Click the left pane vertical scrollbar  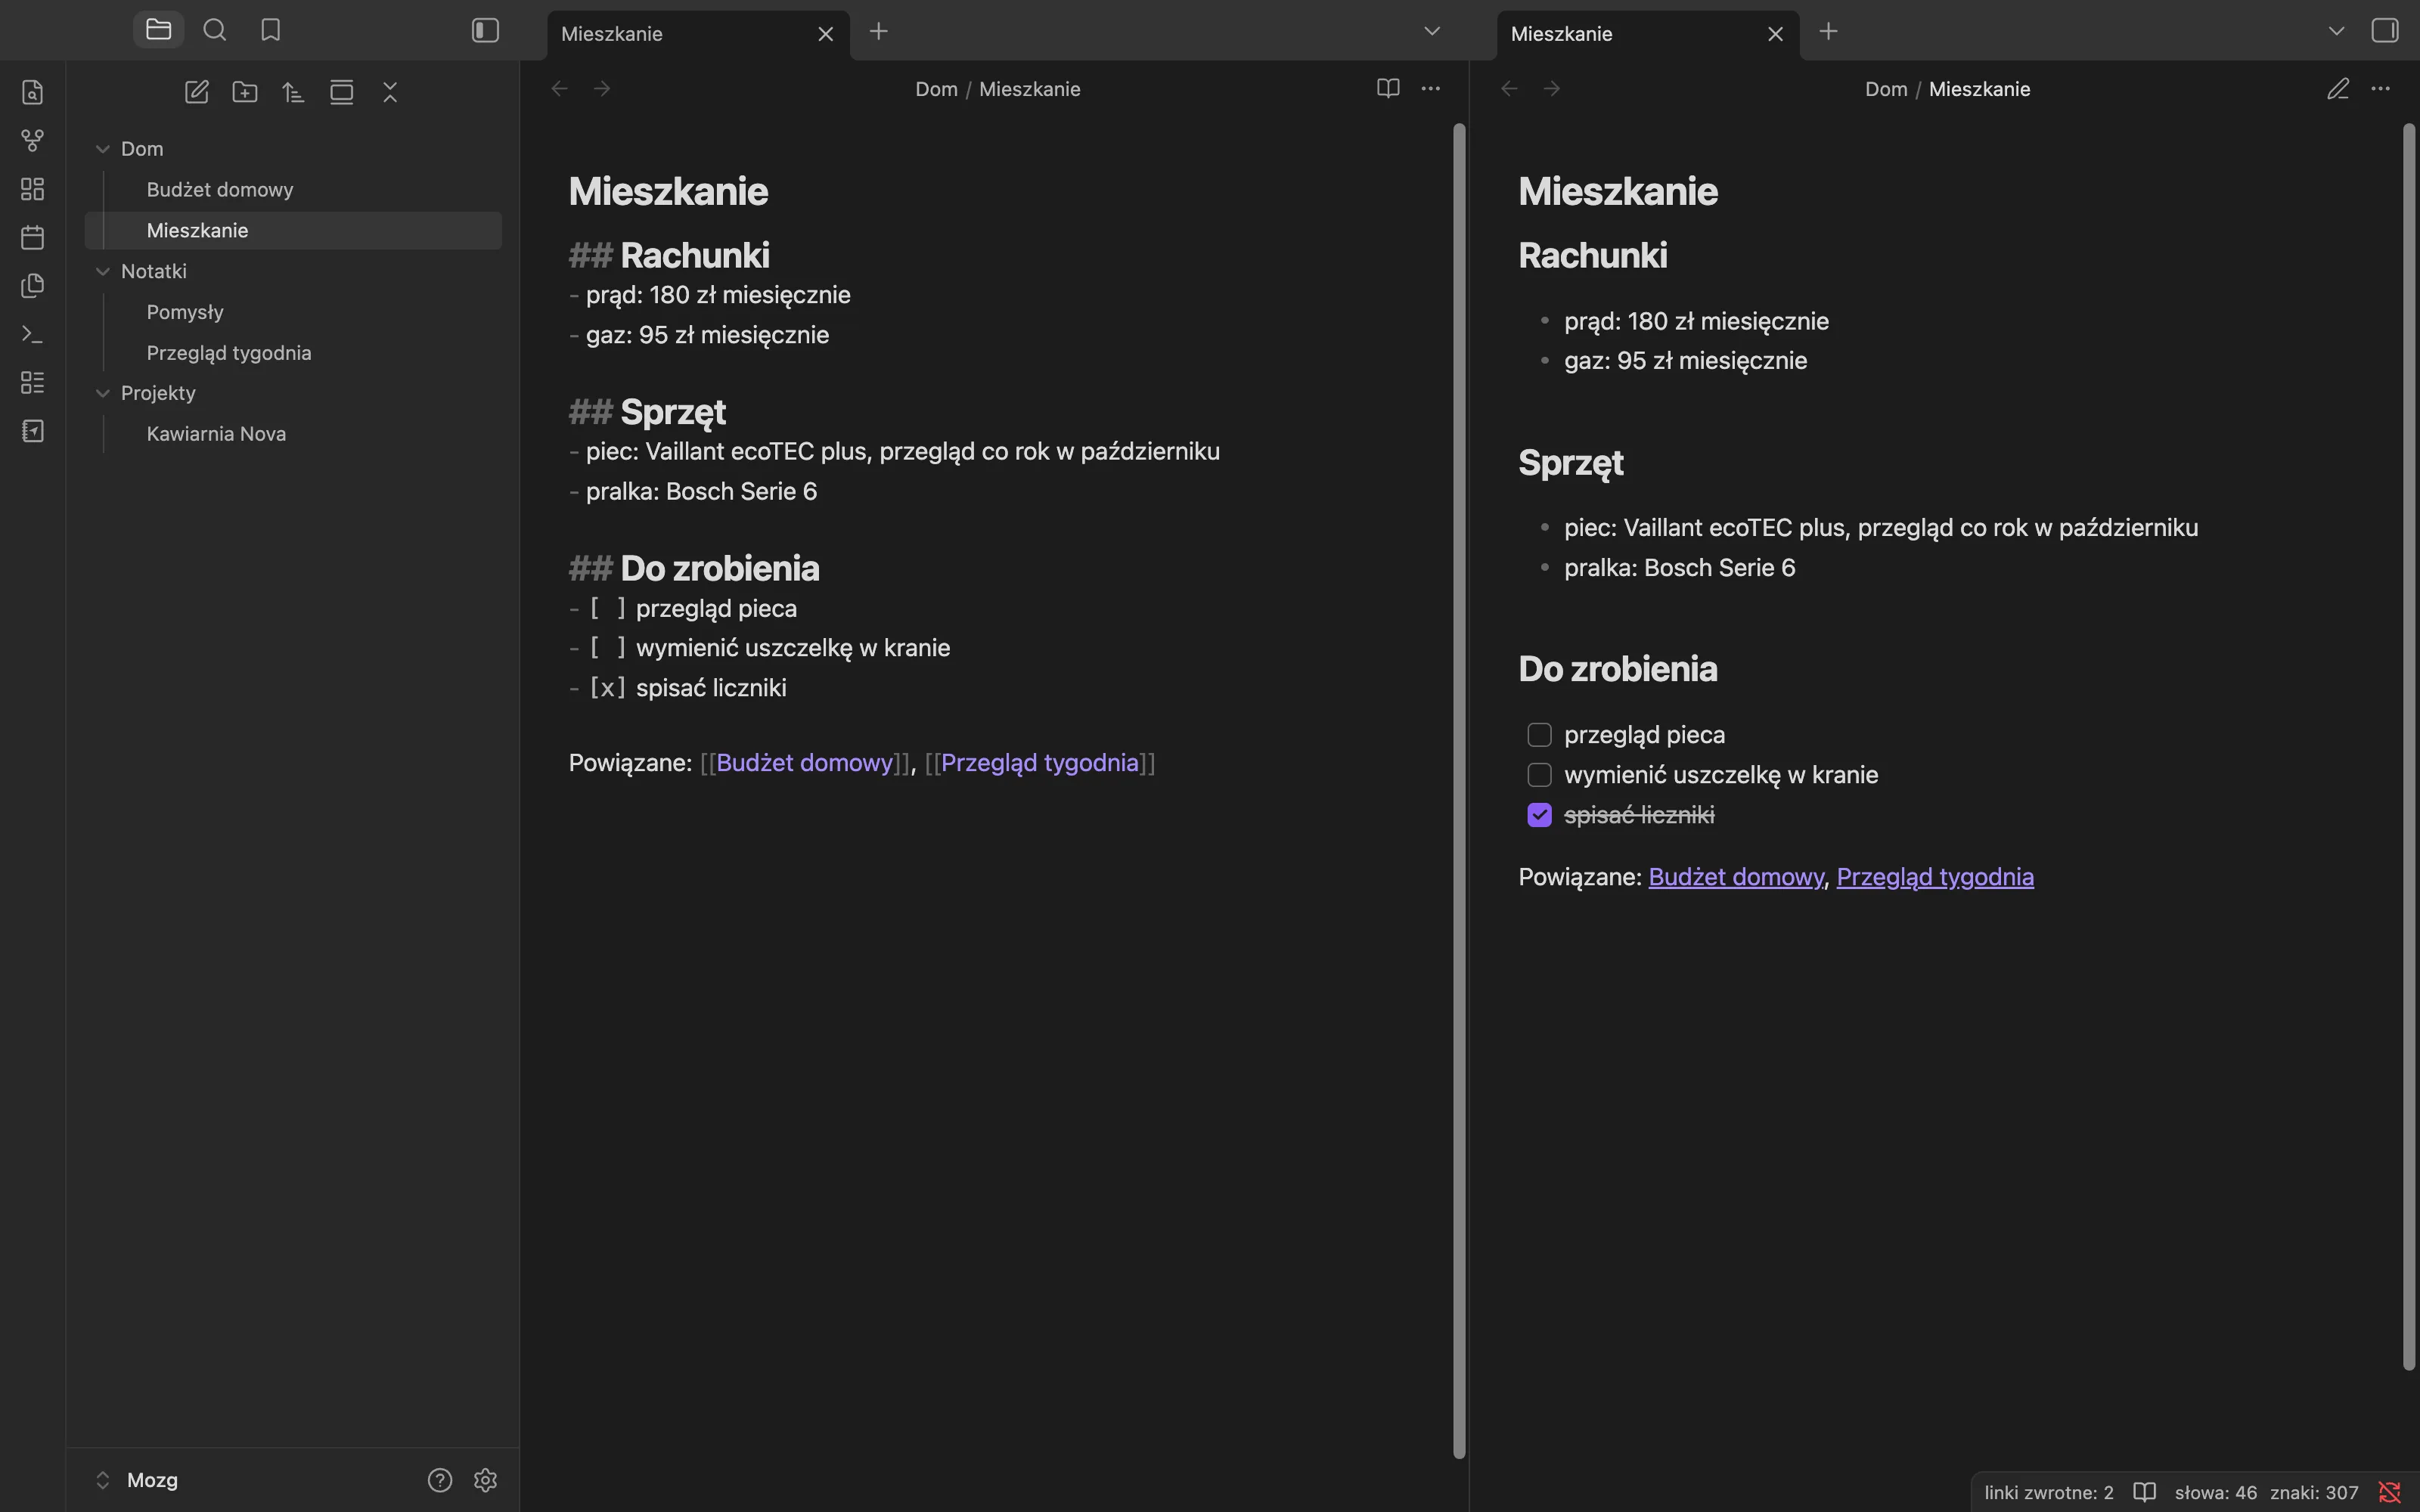(1459, 790)
